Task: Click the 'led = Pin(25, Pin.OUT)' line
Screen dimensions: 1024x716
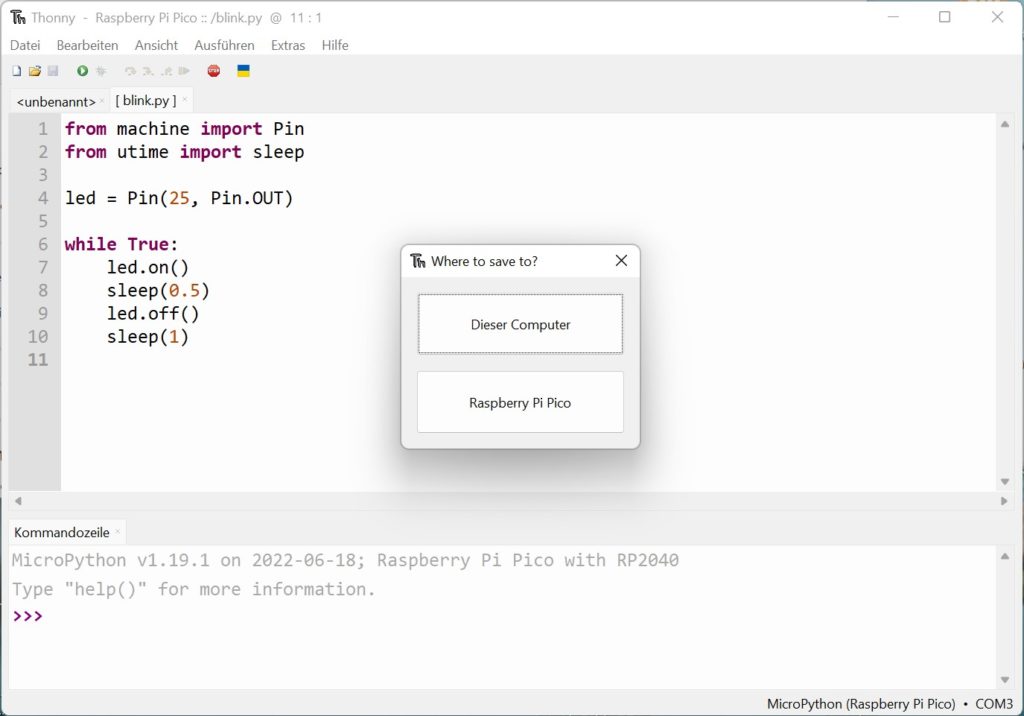Action: click(x=179, y=198)
